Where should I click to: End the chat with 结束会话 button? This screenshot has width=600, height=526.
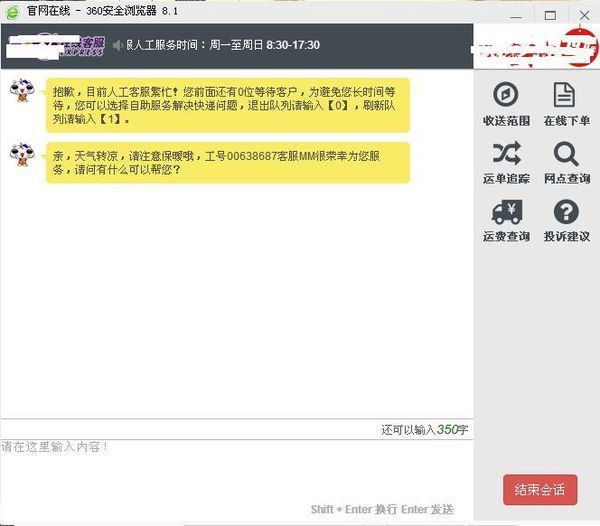[x=540, y=489]
